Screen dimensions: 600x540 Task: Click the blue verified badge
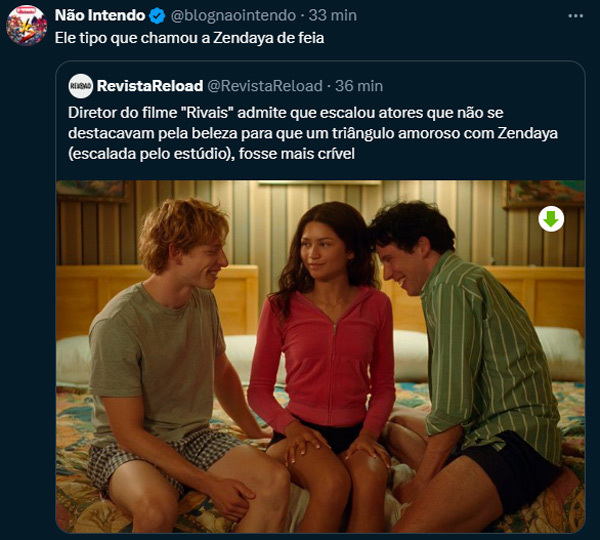click(157, 16)
